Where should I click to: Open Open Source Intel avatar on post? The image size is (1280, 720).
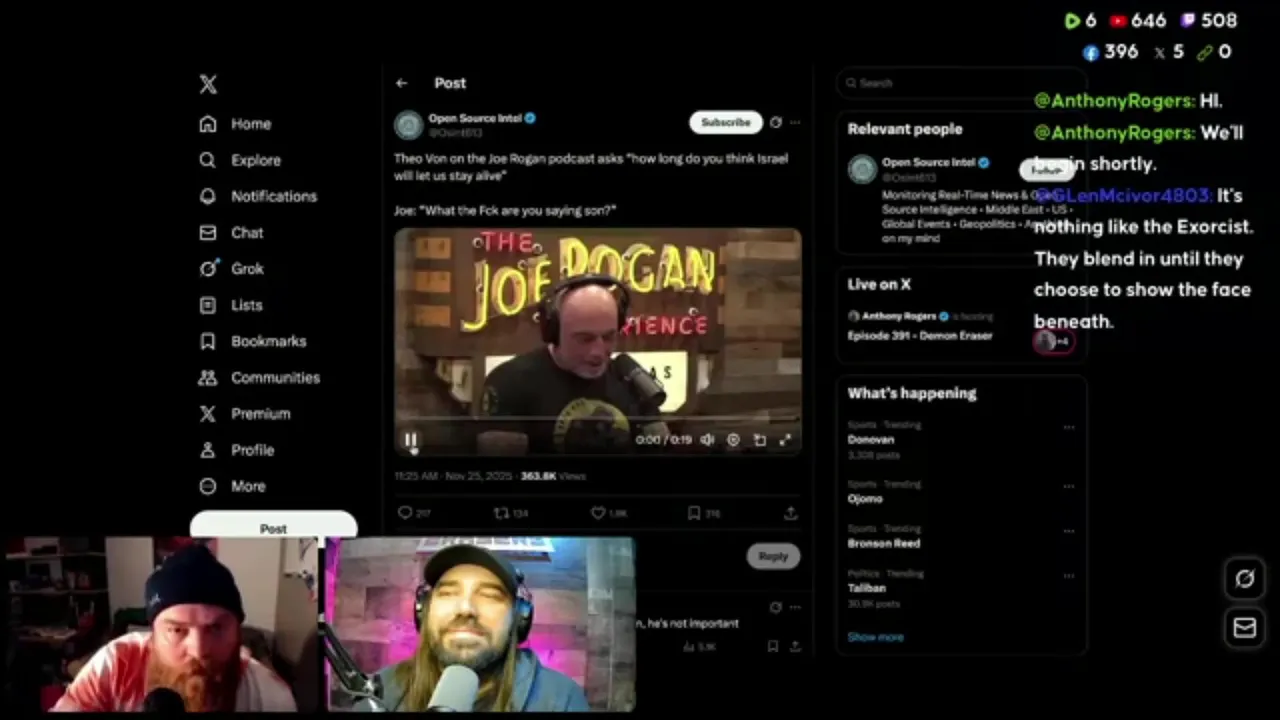point(408,125)
